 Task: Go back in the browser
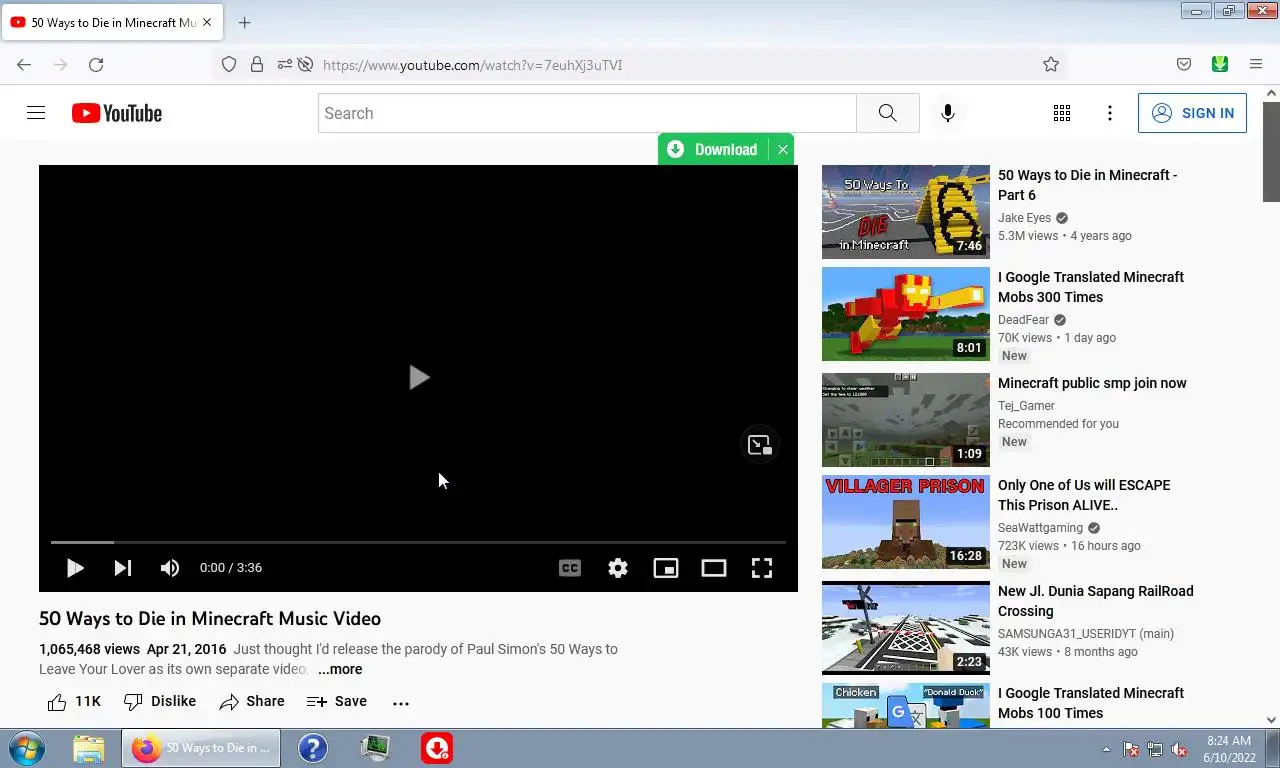[x=24, y=64]
